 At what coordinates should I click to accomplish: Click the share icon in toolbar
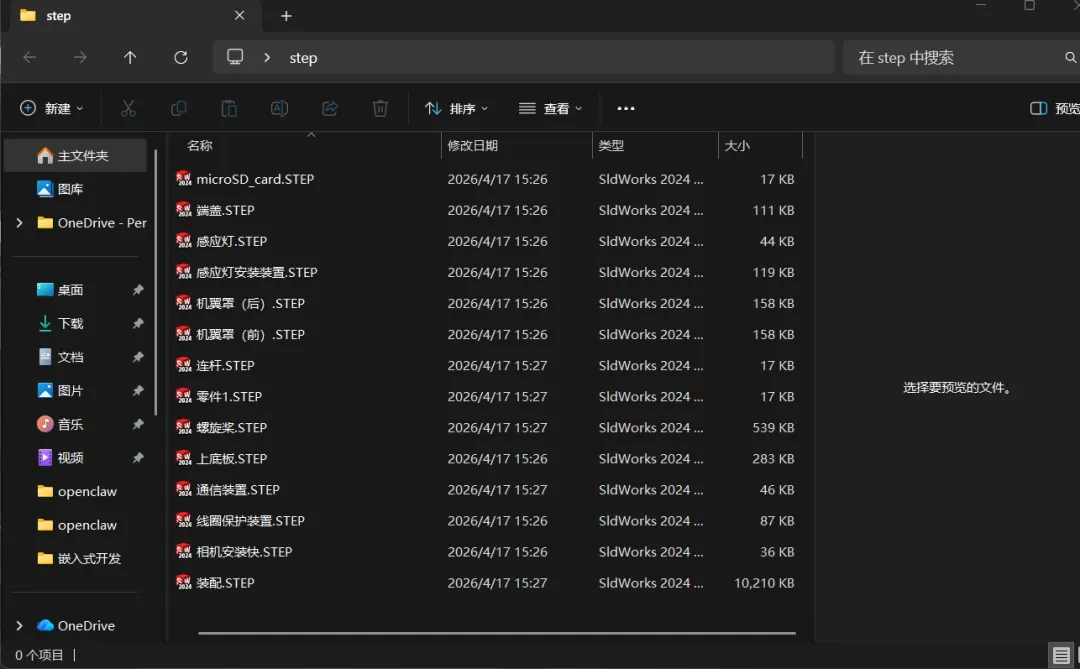tap(330, 108)
